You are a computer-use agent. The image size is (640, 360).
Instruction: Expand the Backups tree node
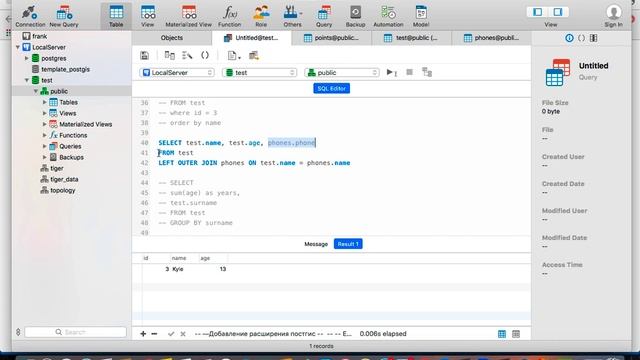point(44,157)
